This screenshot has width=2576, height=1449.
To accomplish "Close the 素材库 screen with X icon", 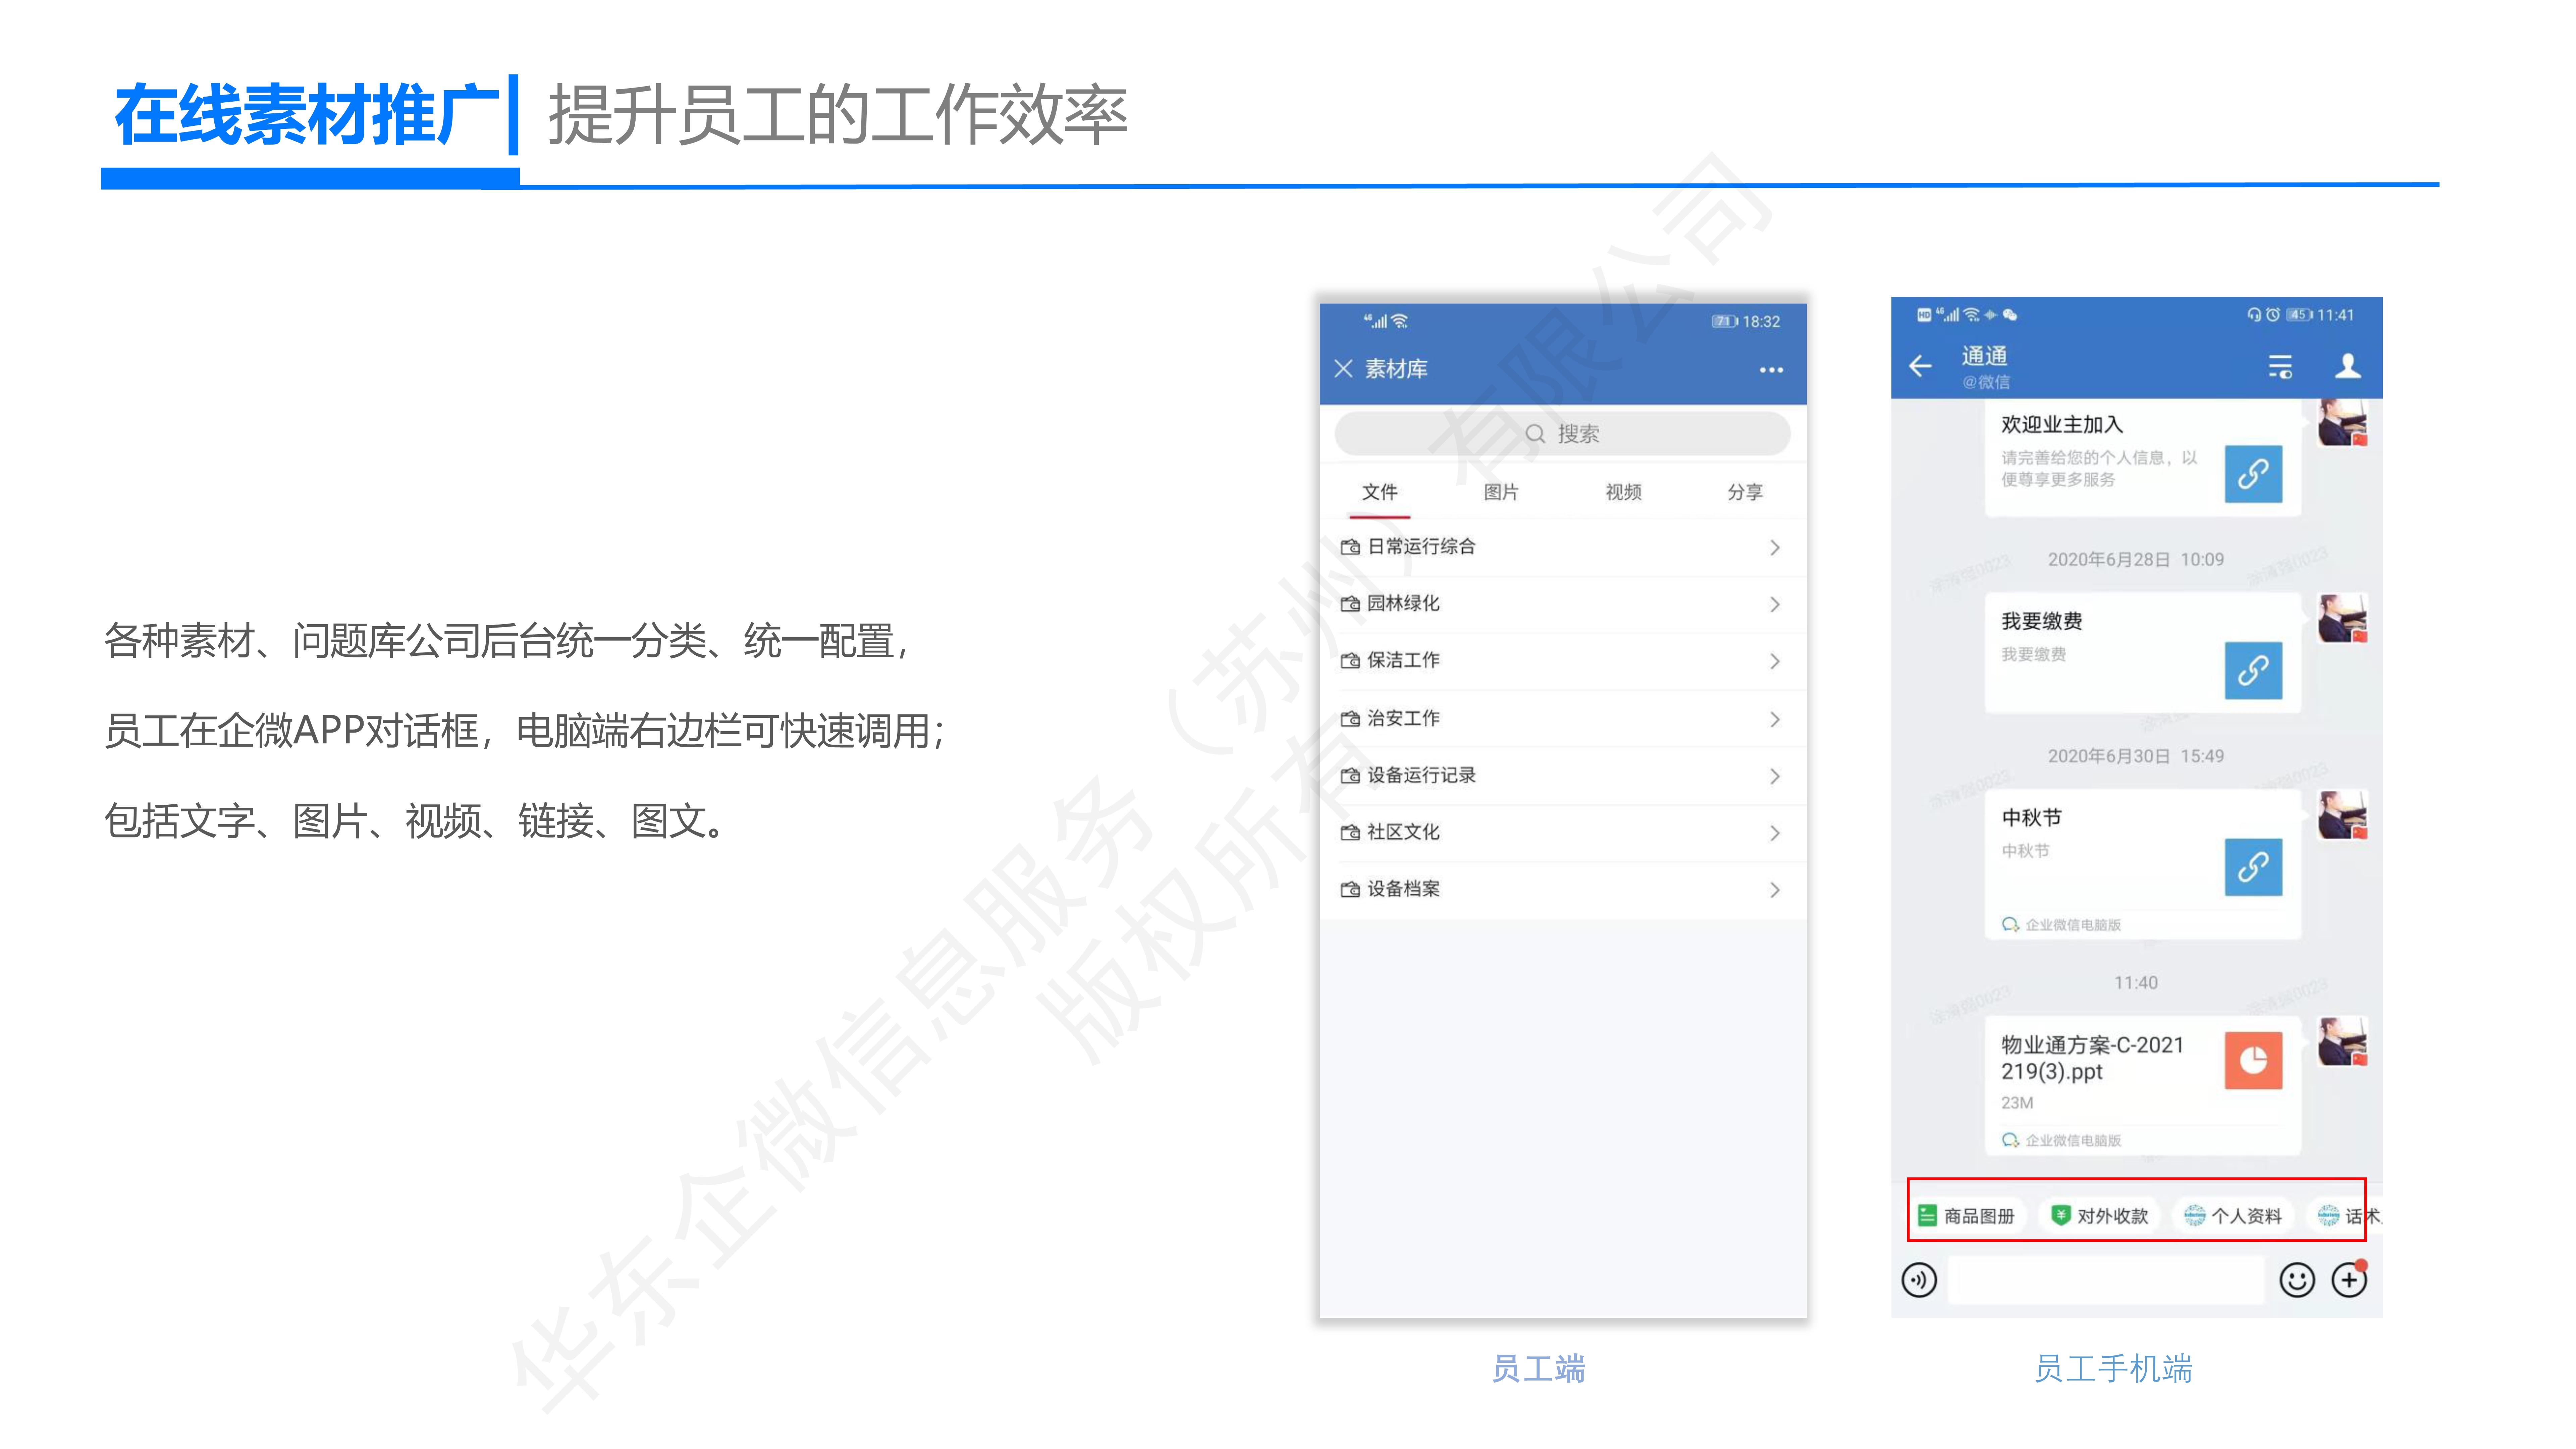I will pos(1343,369).
